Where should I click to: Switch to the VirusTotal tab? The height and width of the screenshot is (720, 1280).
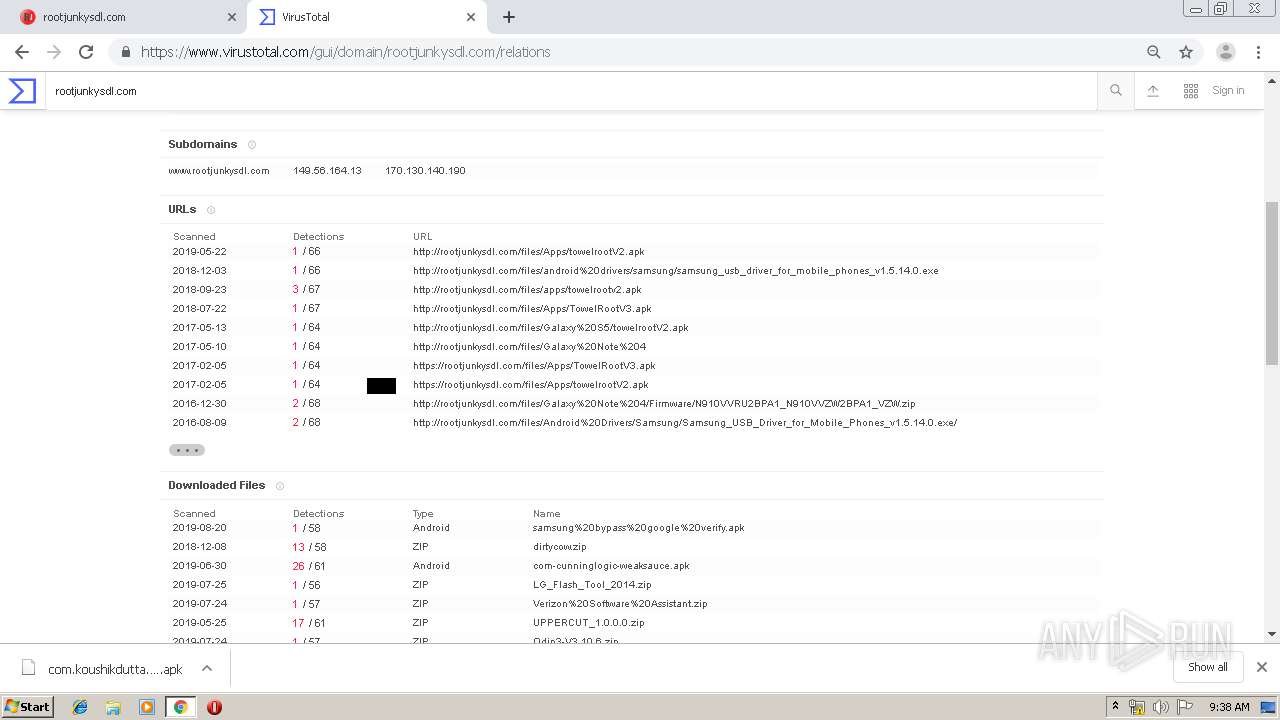click(365, 17)
